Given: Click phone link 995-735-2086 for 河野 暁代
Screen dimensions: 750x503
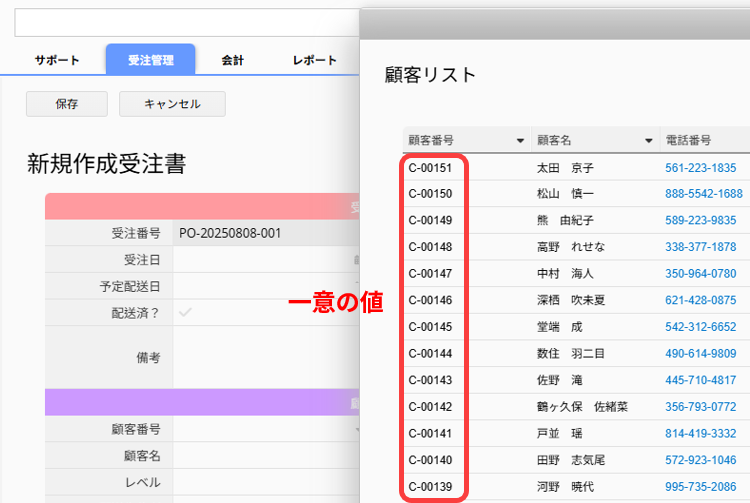Looking at the screenshot, I should 700,486.
